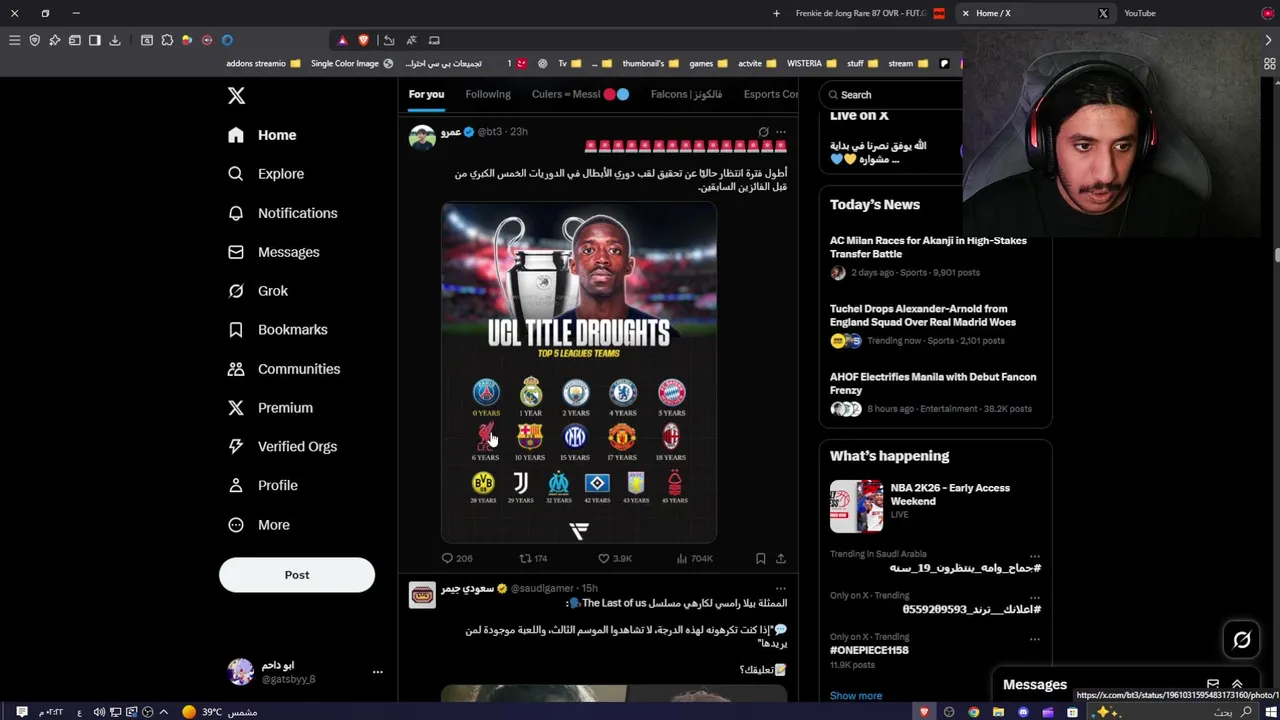Open the WISTERIA bookmarks folder
Image resolution: width=1280 pixels, height=720 pixels.
[x=811, y=63]
